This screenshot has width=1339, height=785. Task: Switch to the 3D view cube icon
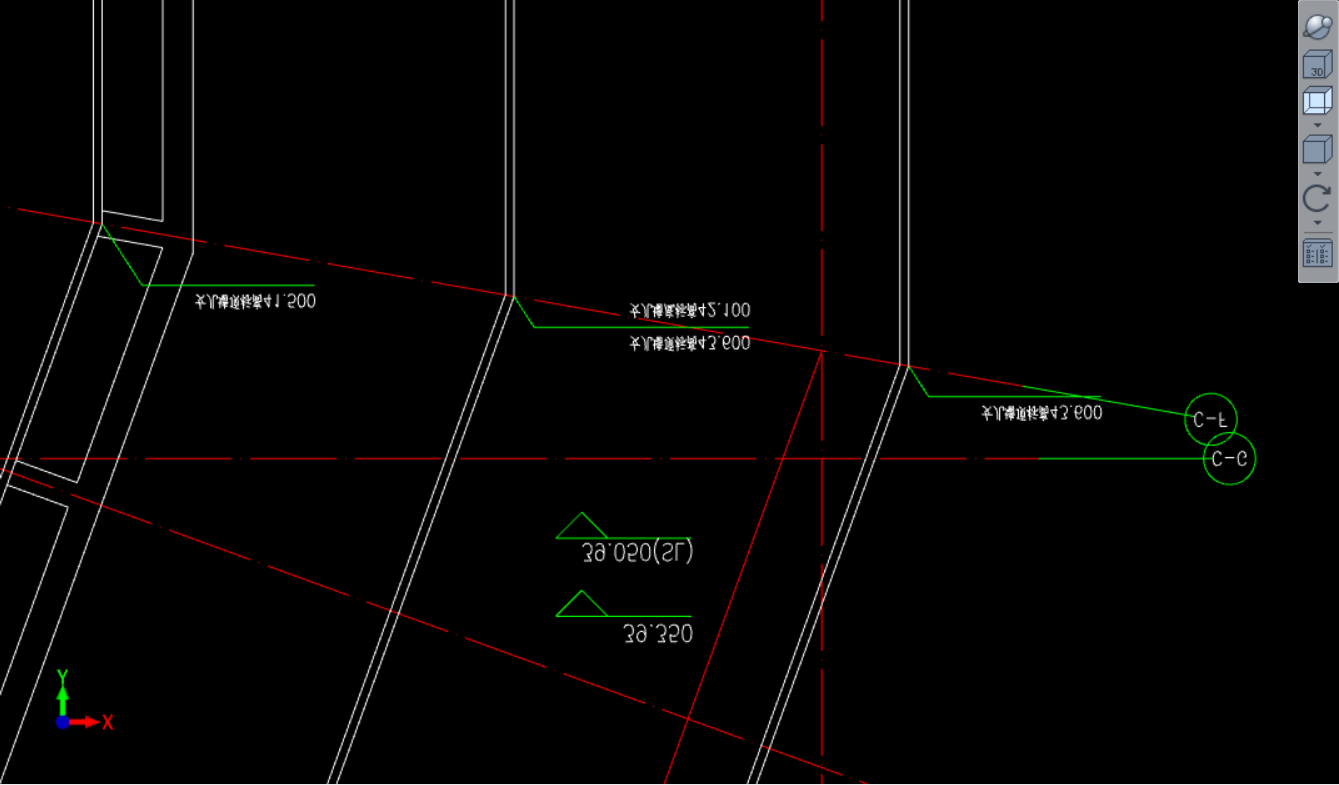click(x=1317, y=66)
